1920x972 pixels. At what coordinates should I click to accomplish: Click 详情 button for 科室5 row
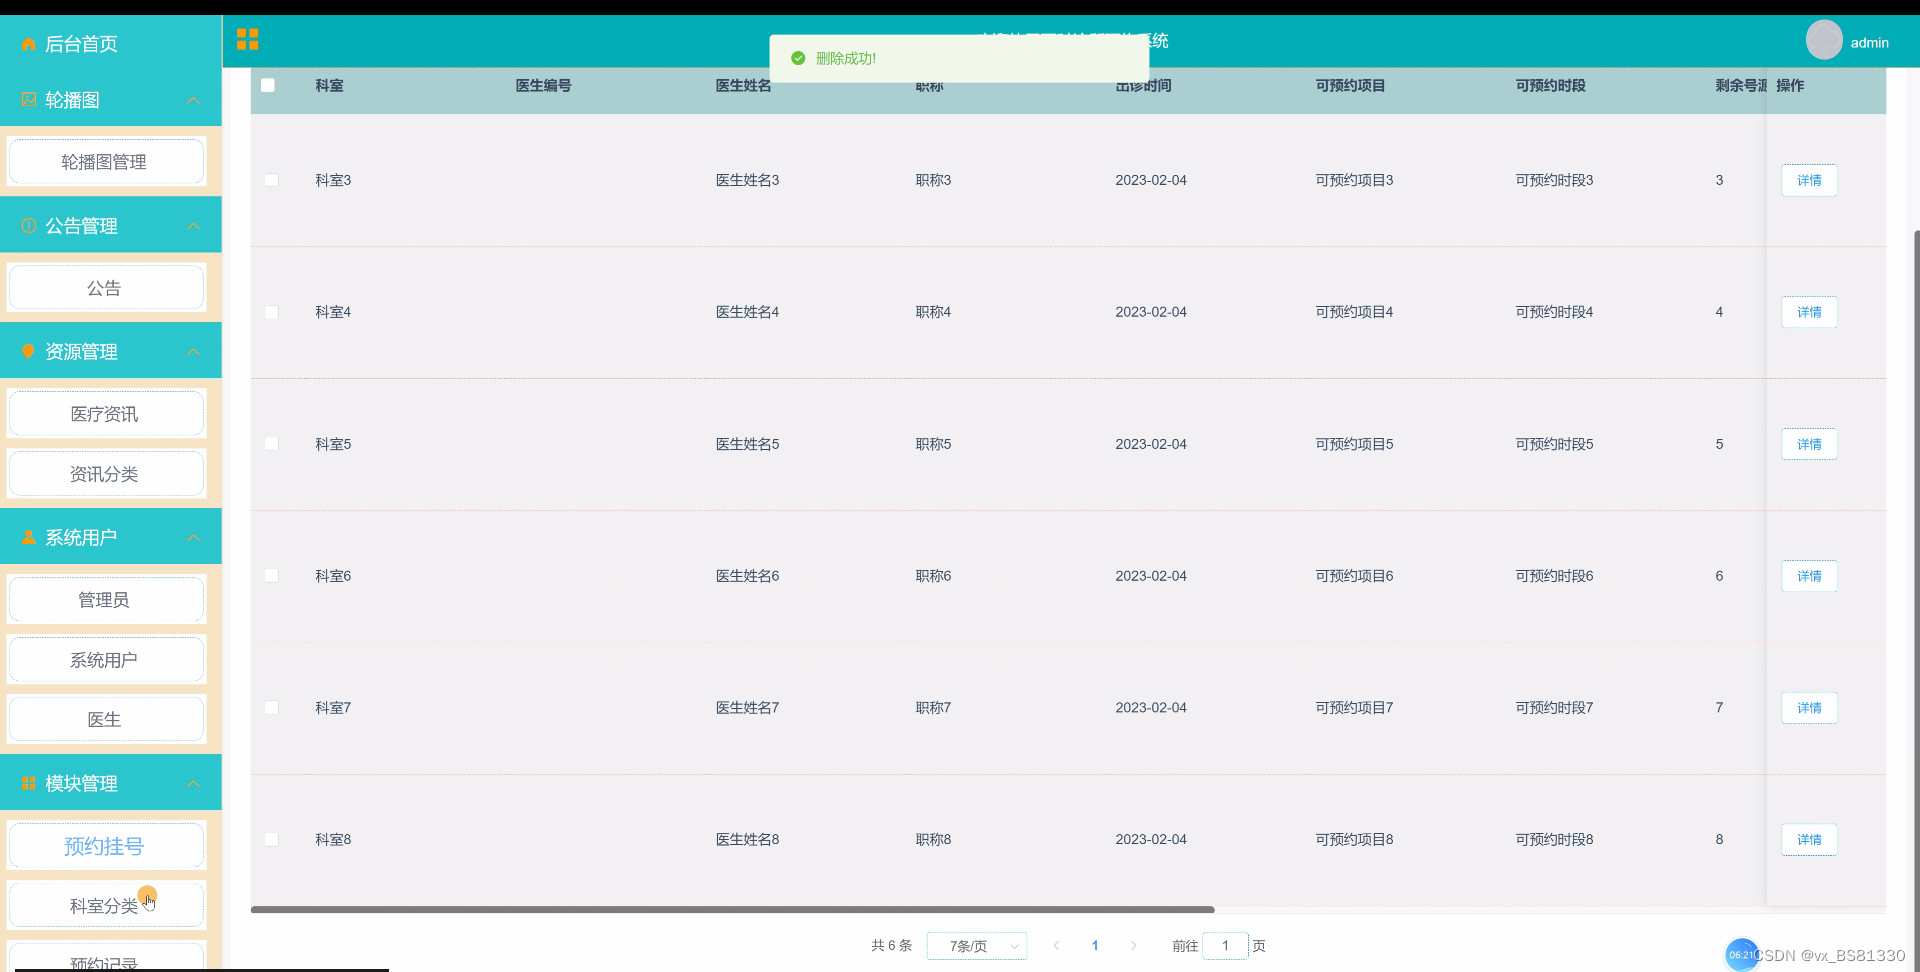tap(1809, 444)
